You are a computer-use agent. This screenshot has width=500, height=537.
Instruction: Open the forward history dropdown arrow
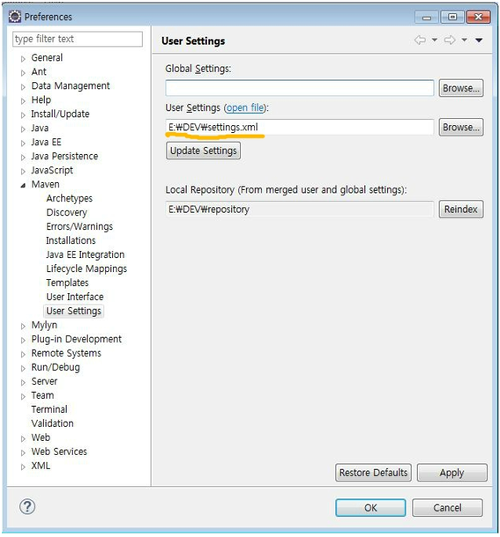click(x=464, y=40)
